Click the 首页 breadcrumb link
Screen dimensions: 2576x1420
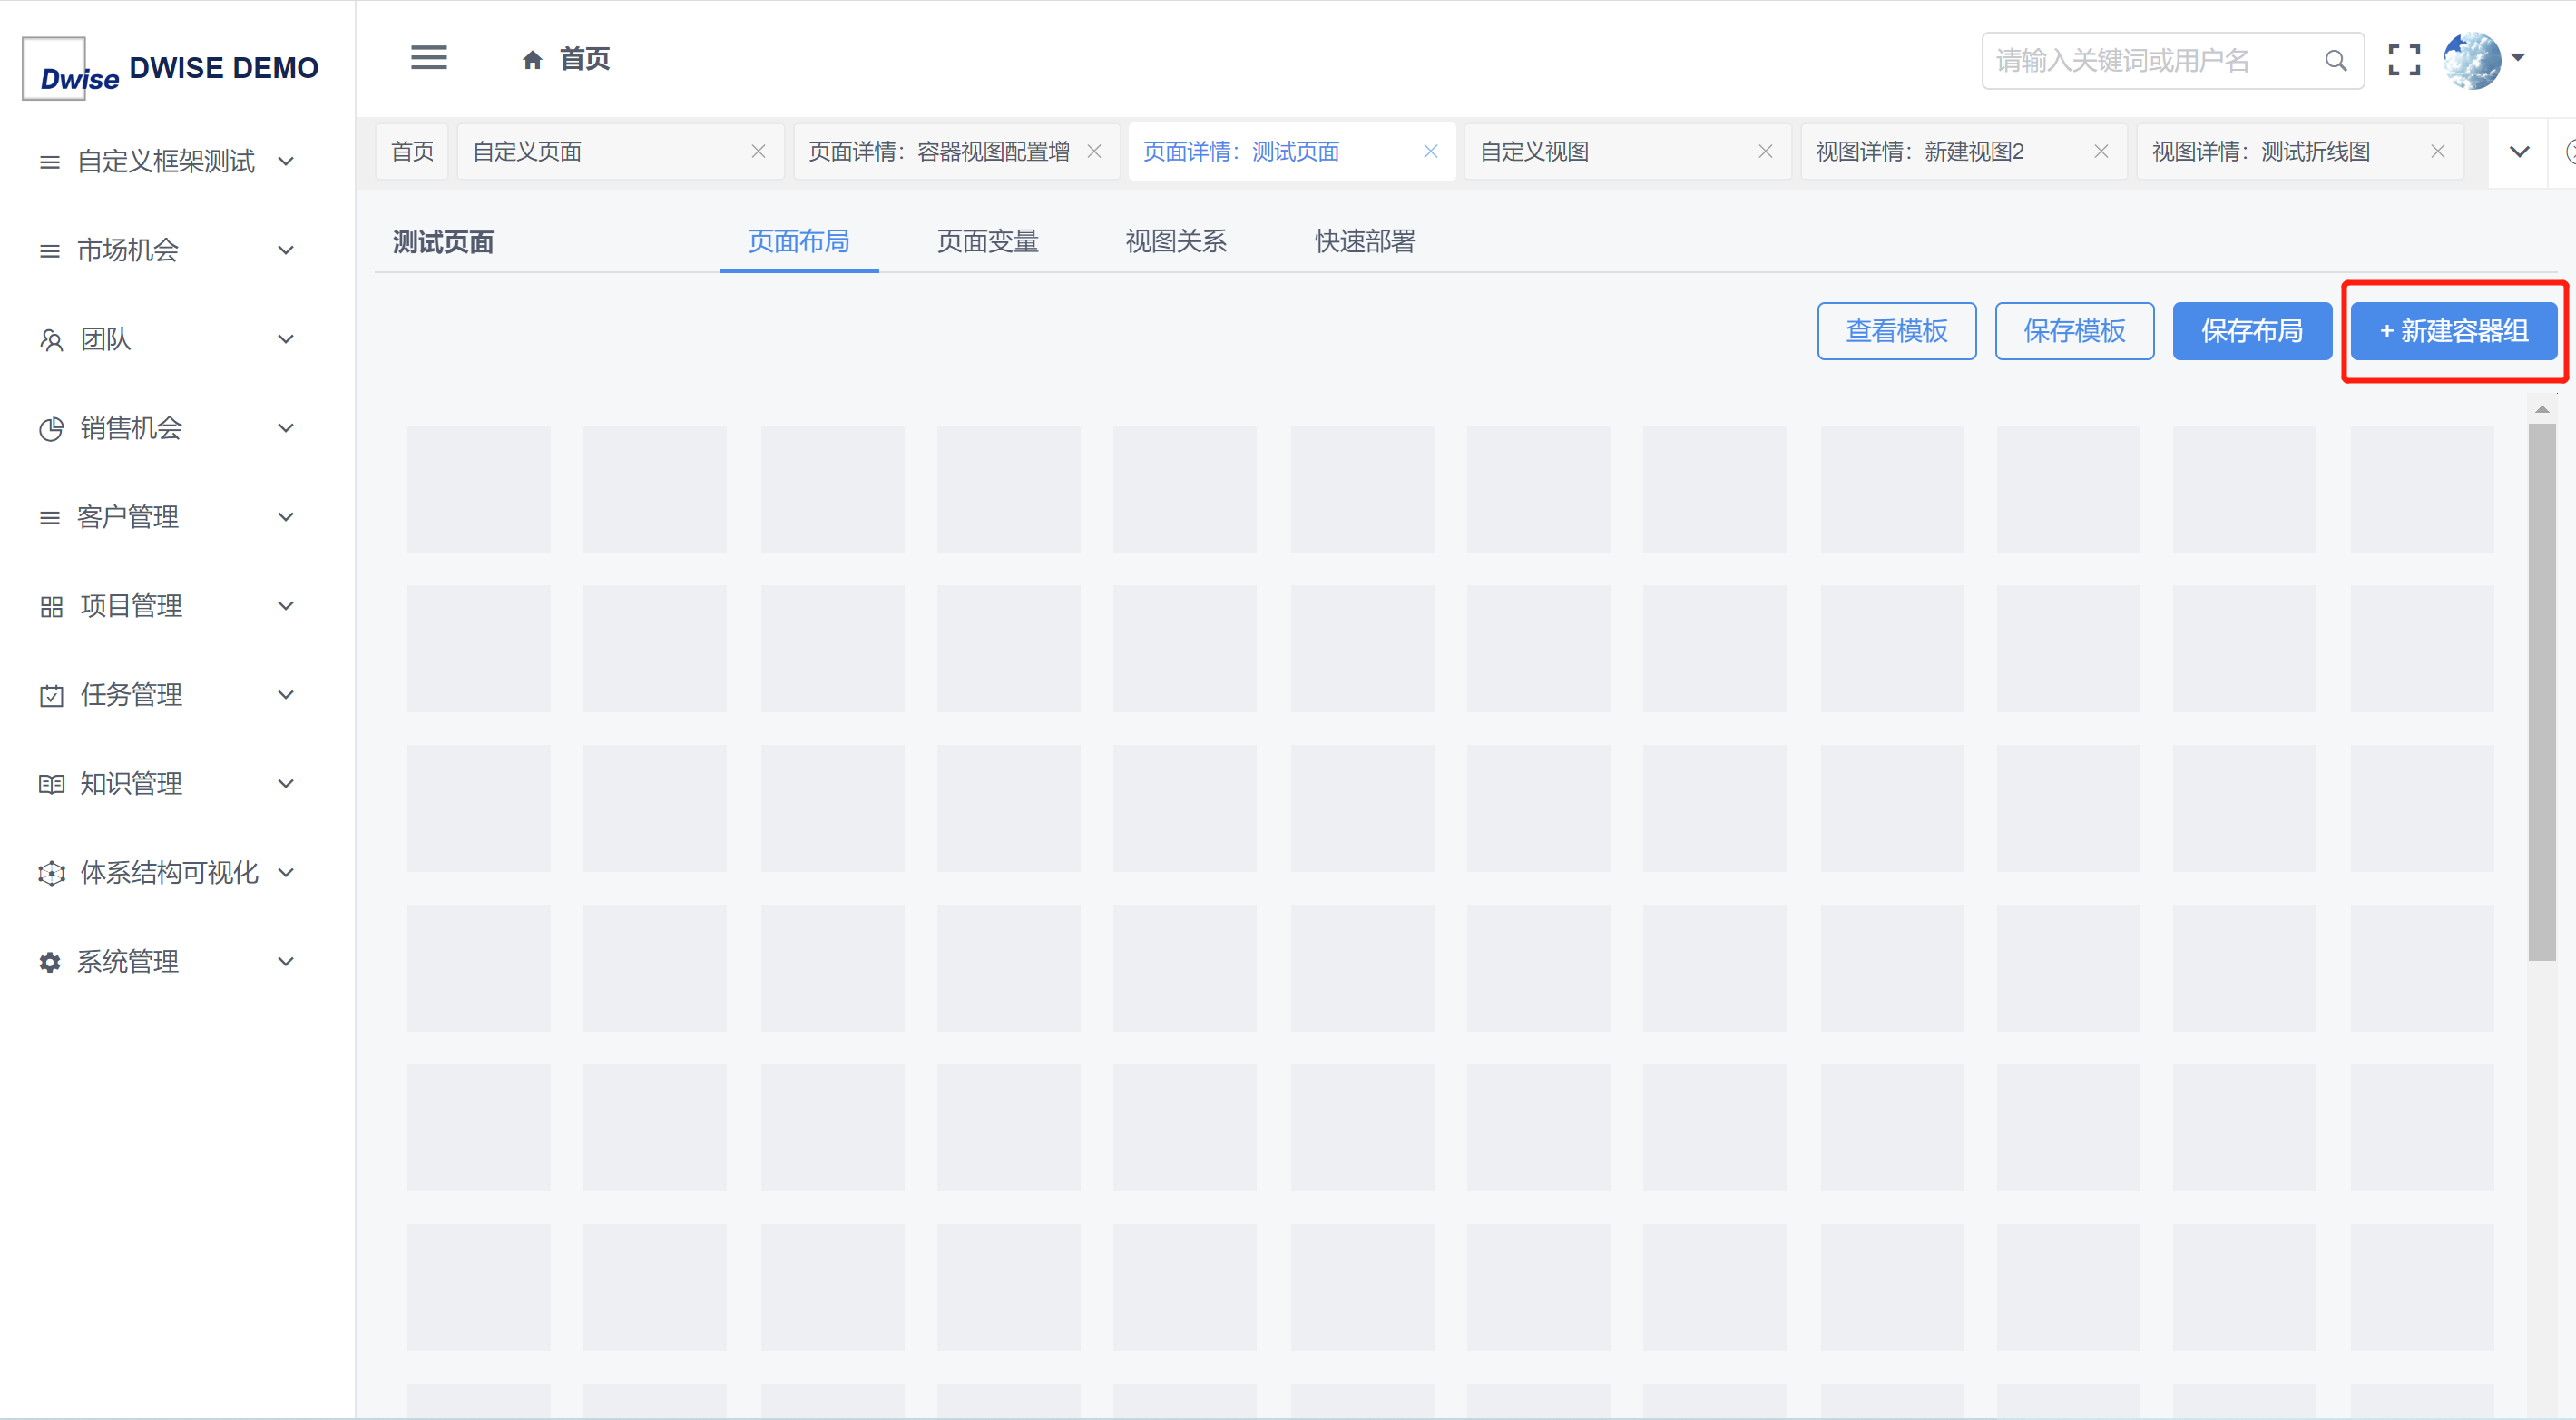[584, 60]
